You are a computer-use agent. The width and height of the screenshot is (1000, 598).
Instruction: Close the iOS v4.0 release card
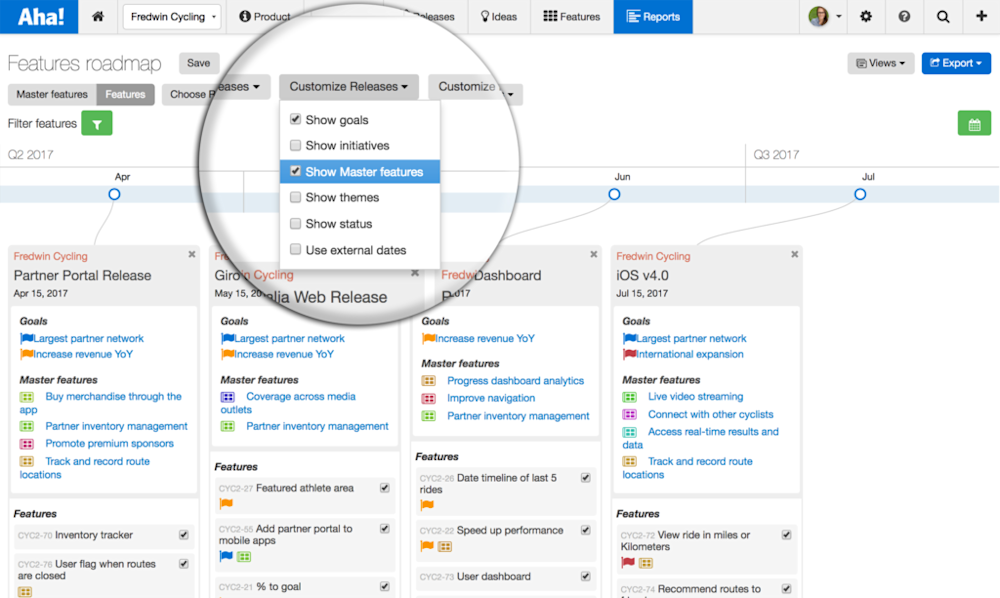click(793, 254)
